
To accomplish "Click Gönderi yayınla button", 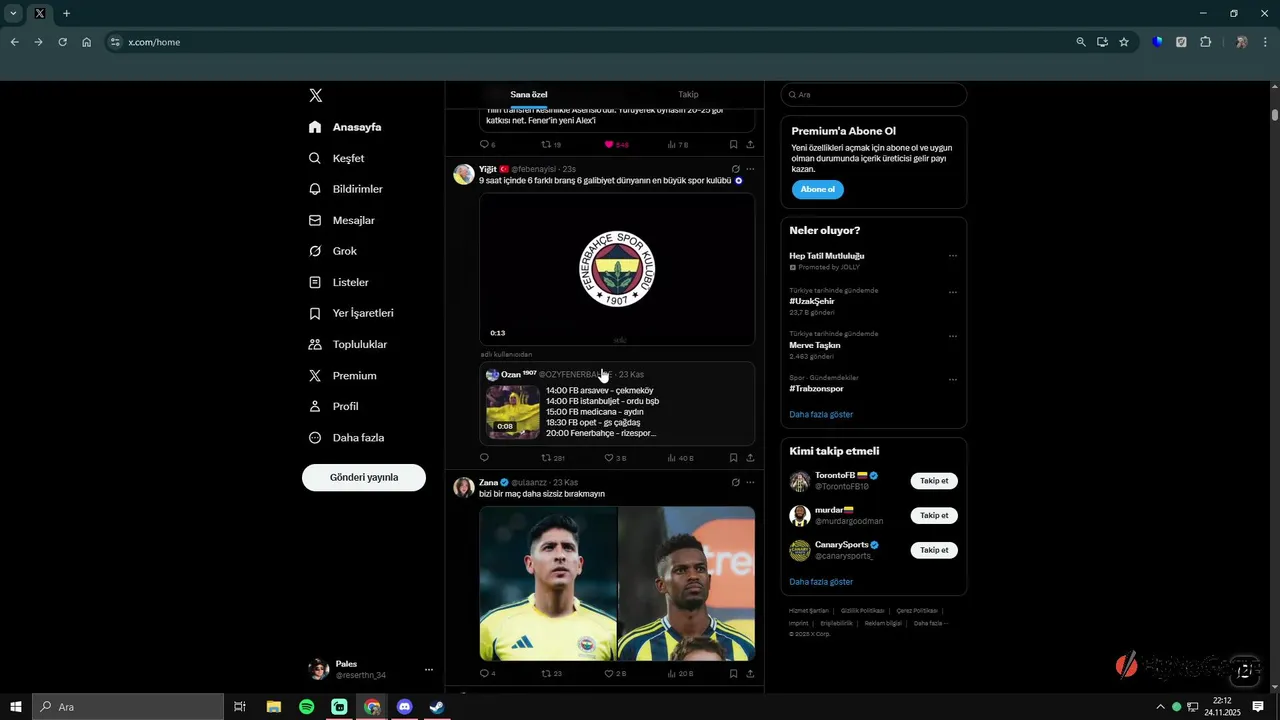I will click(364, 477).
